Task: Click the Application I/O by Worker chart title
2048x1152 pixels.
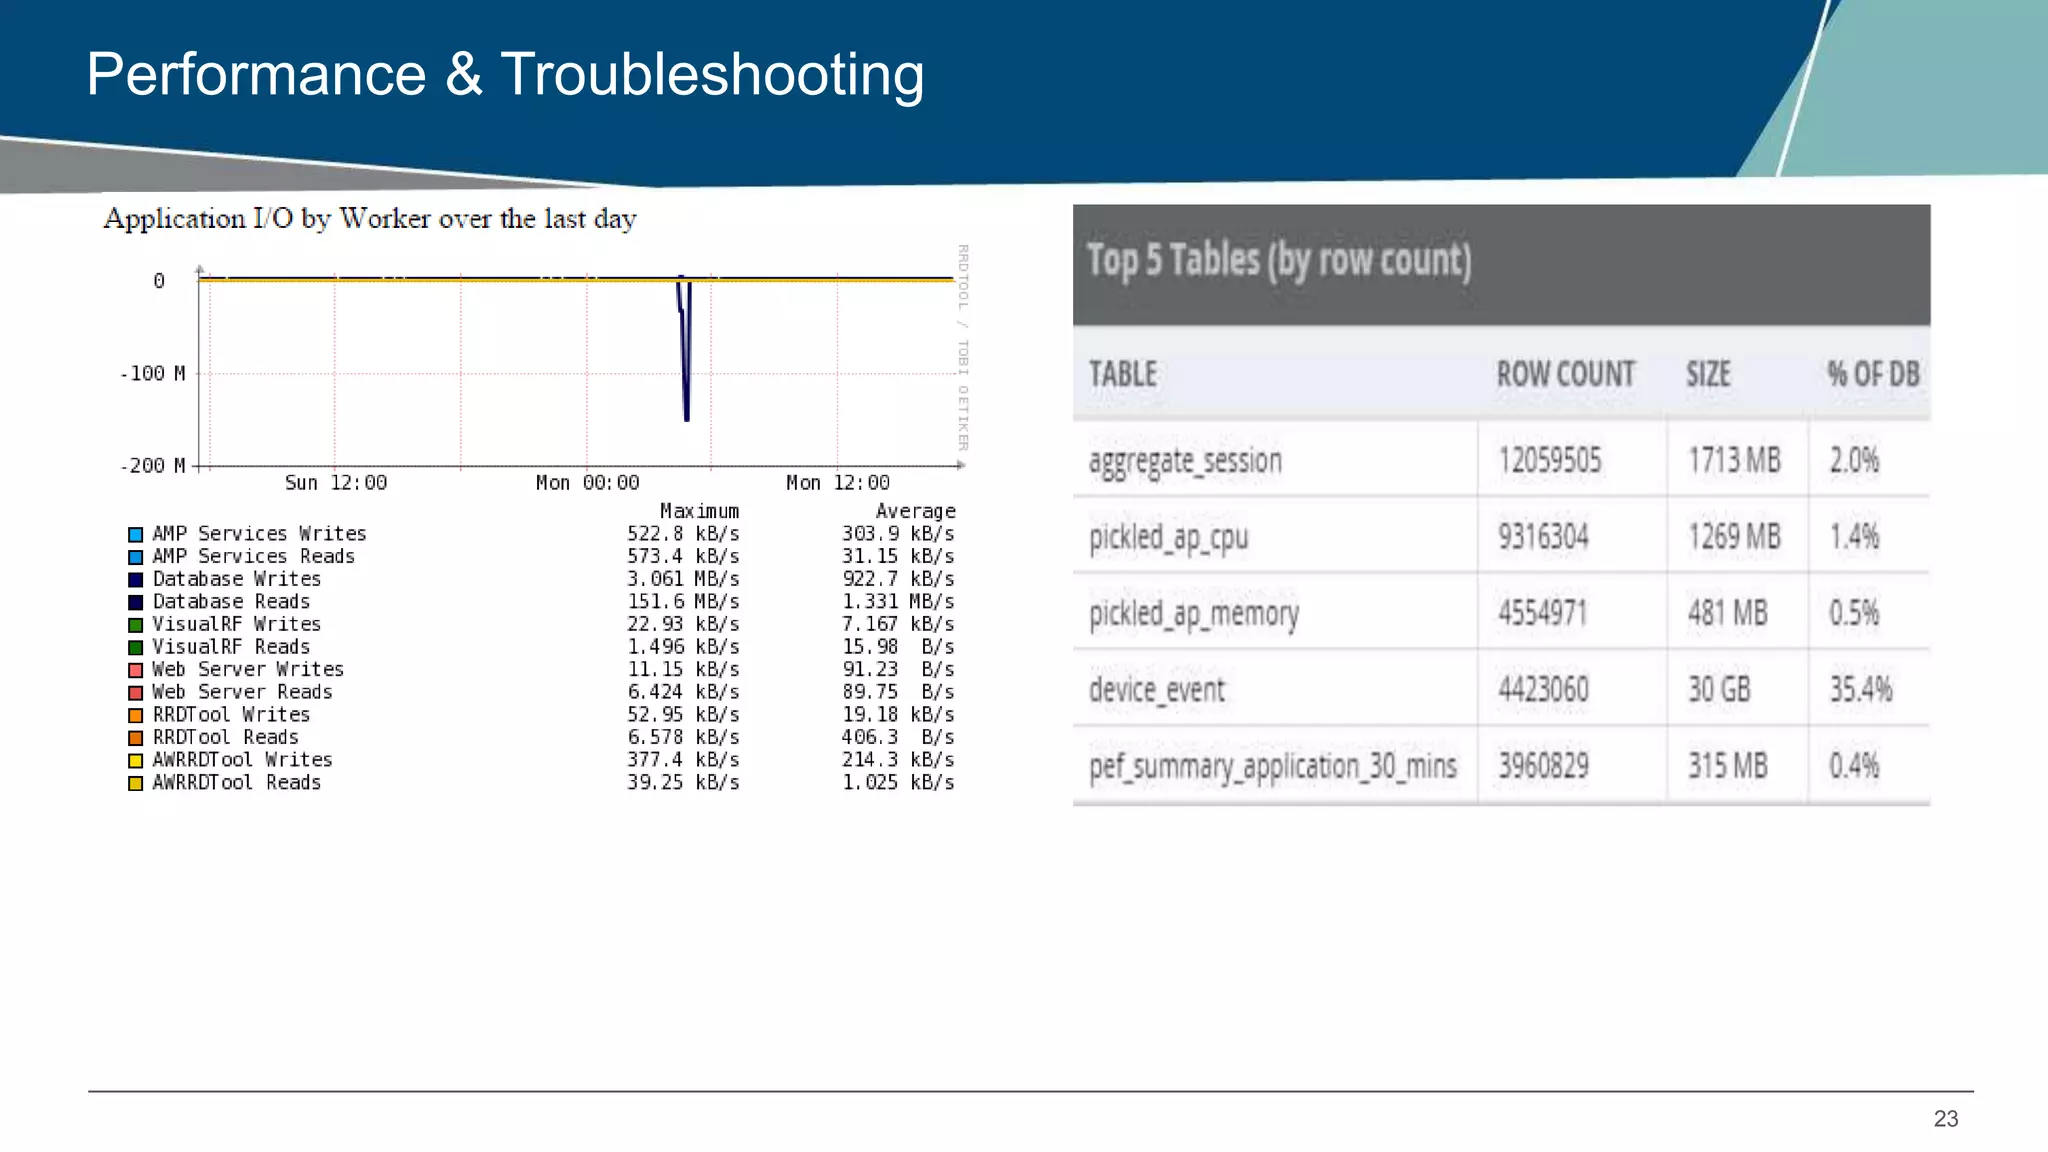Action: click(370, 219)
